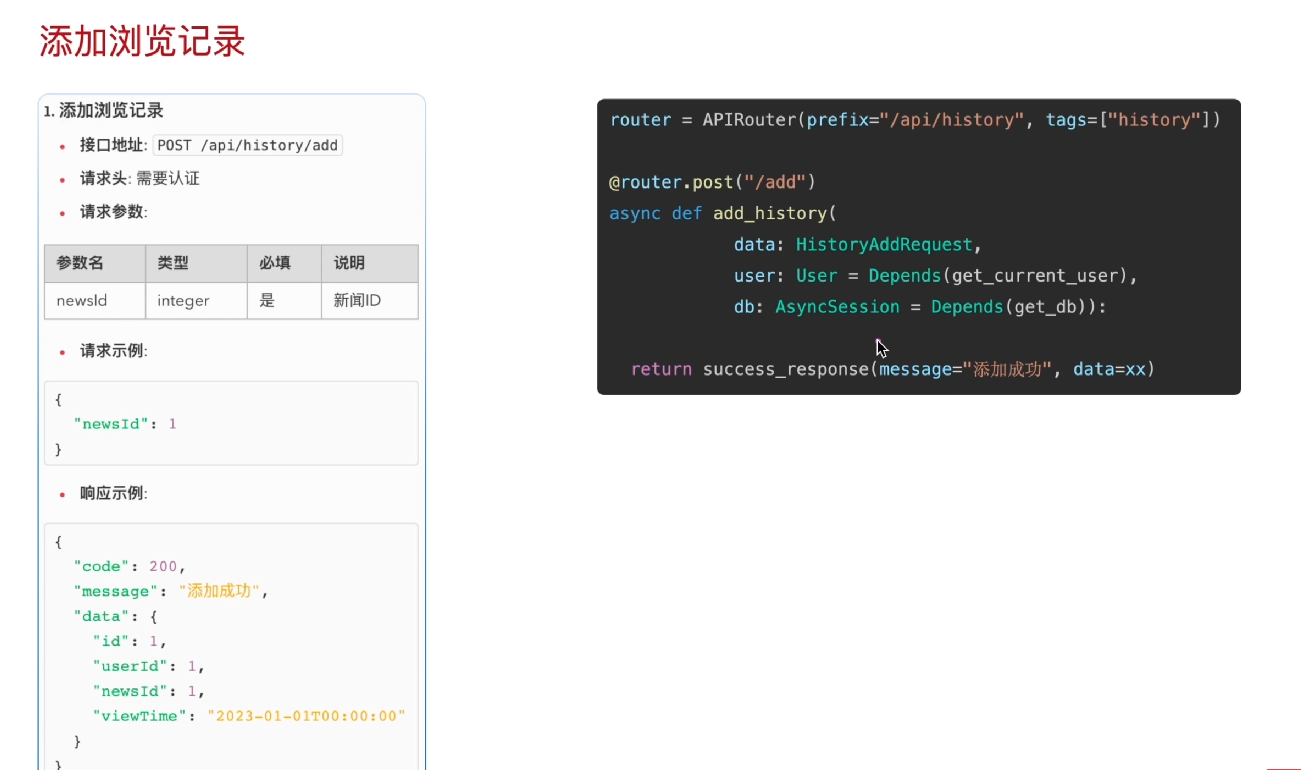Click the 'newsId' table cell
This screenshot has width=1301, height=770.
pyautogui.click(x=94, y=300)
